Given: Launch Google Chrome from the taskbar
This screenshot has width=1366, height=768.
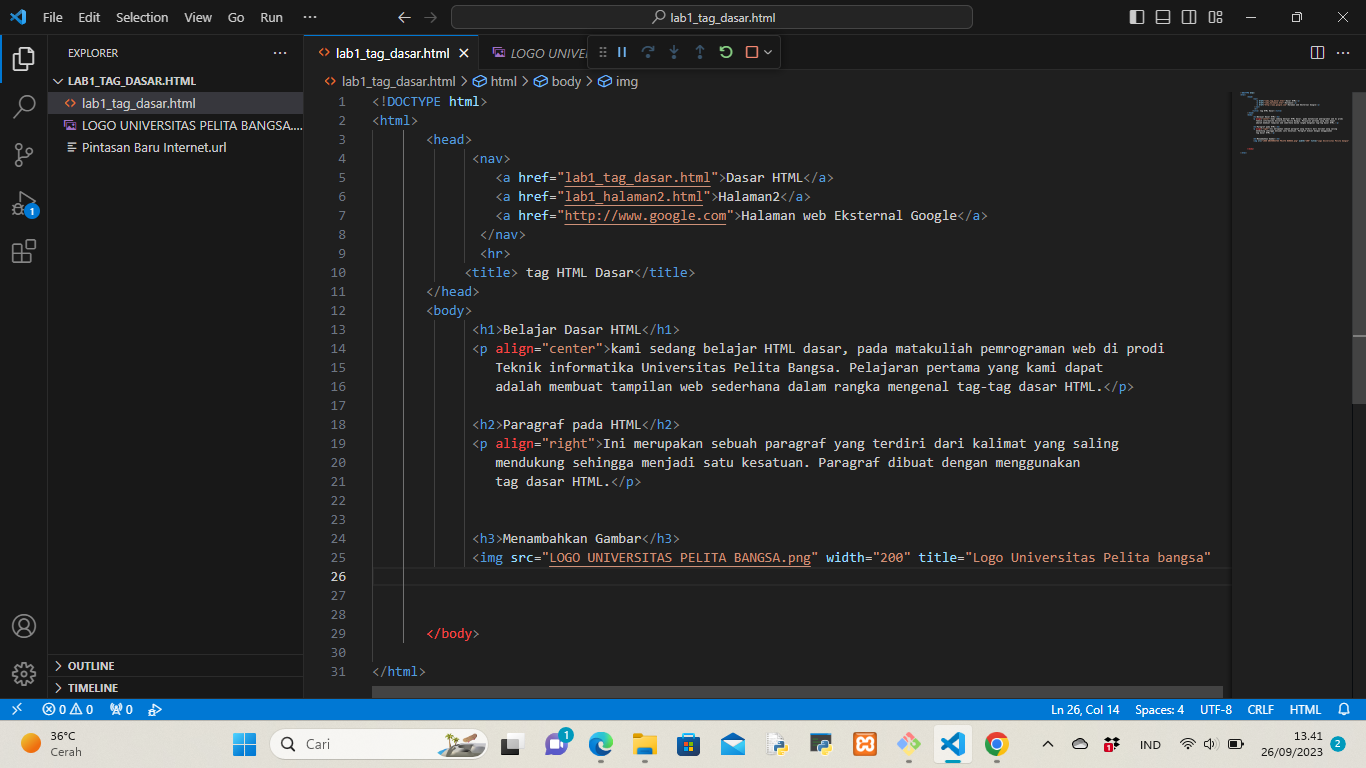Looking at the screenshot, I should 997,744.
